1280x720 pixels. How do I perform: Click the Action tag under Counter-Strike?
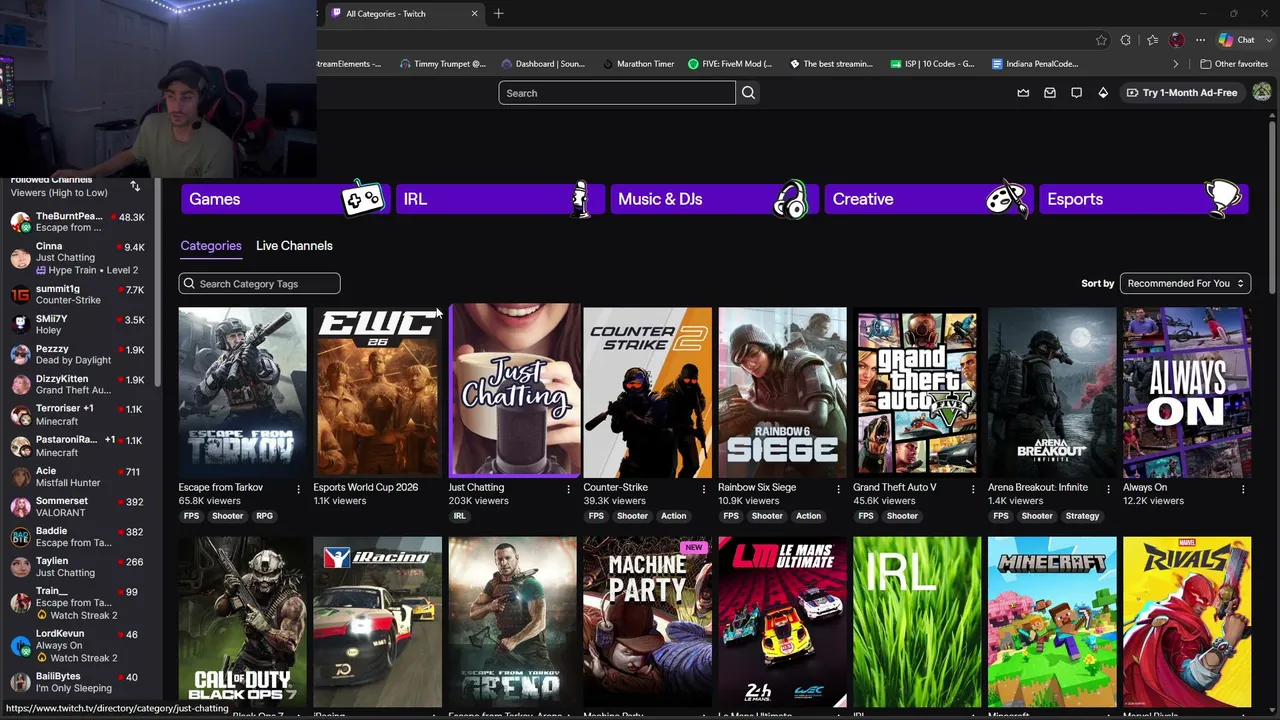click(673, 516)
